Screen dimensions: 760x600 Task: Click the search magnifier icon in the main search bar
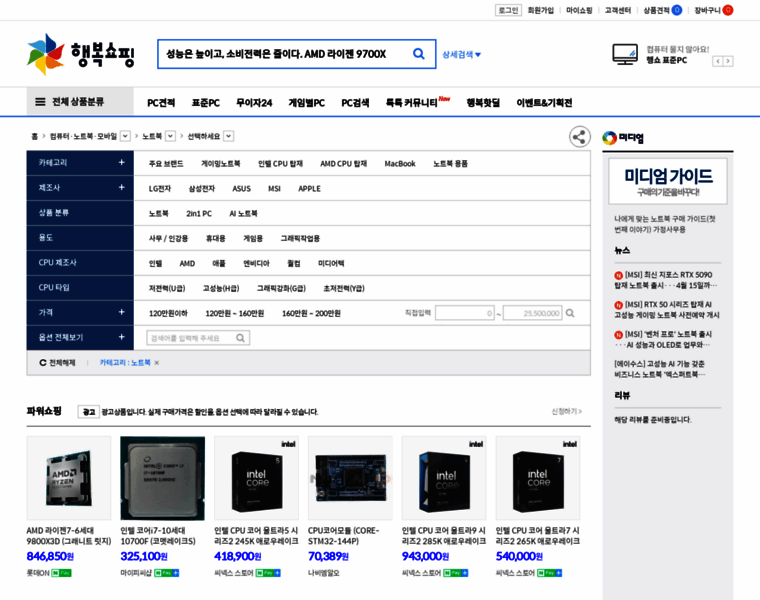[419, 54]
